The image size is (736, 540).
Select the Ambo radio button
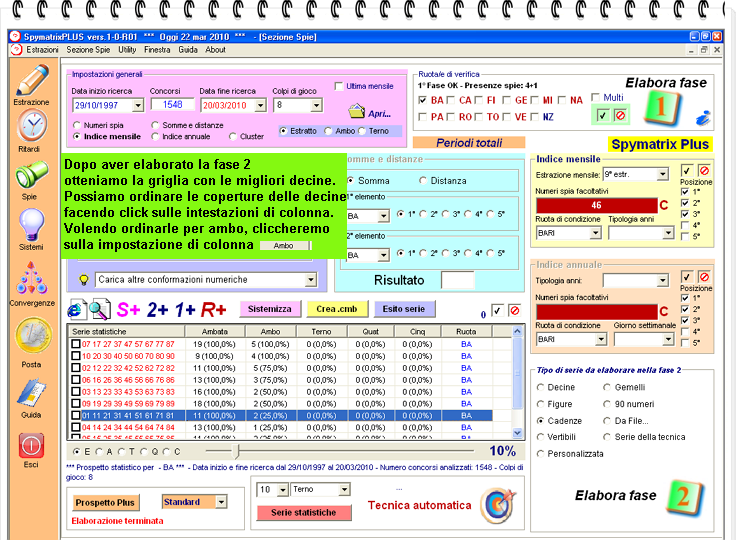point(328,131)
